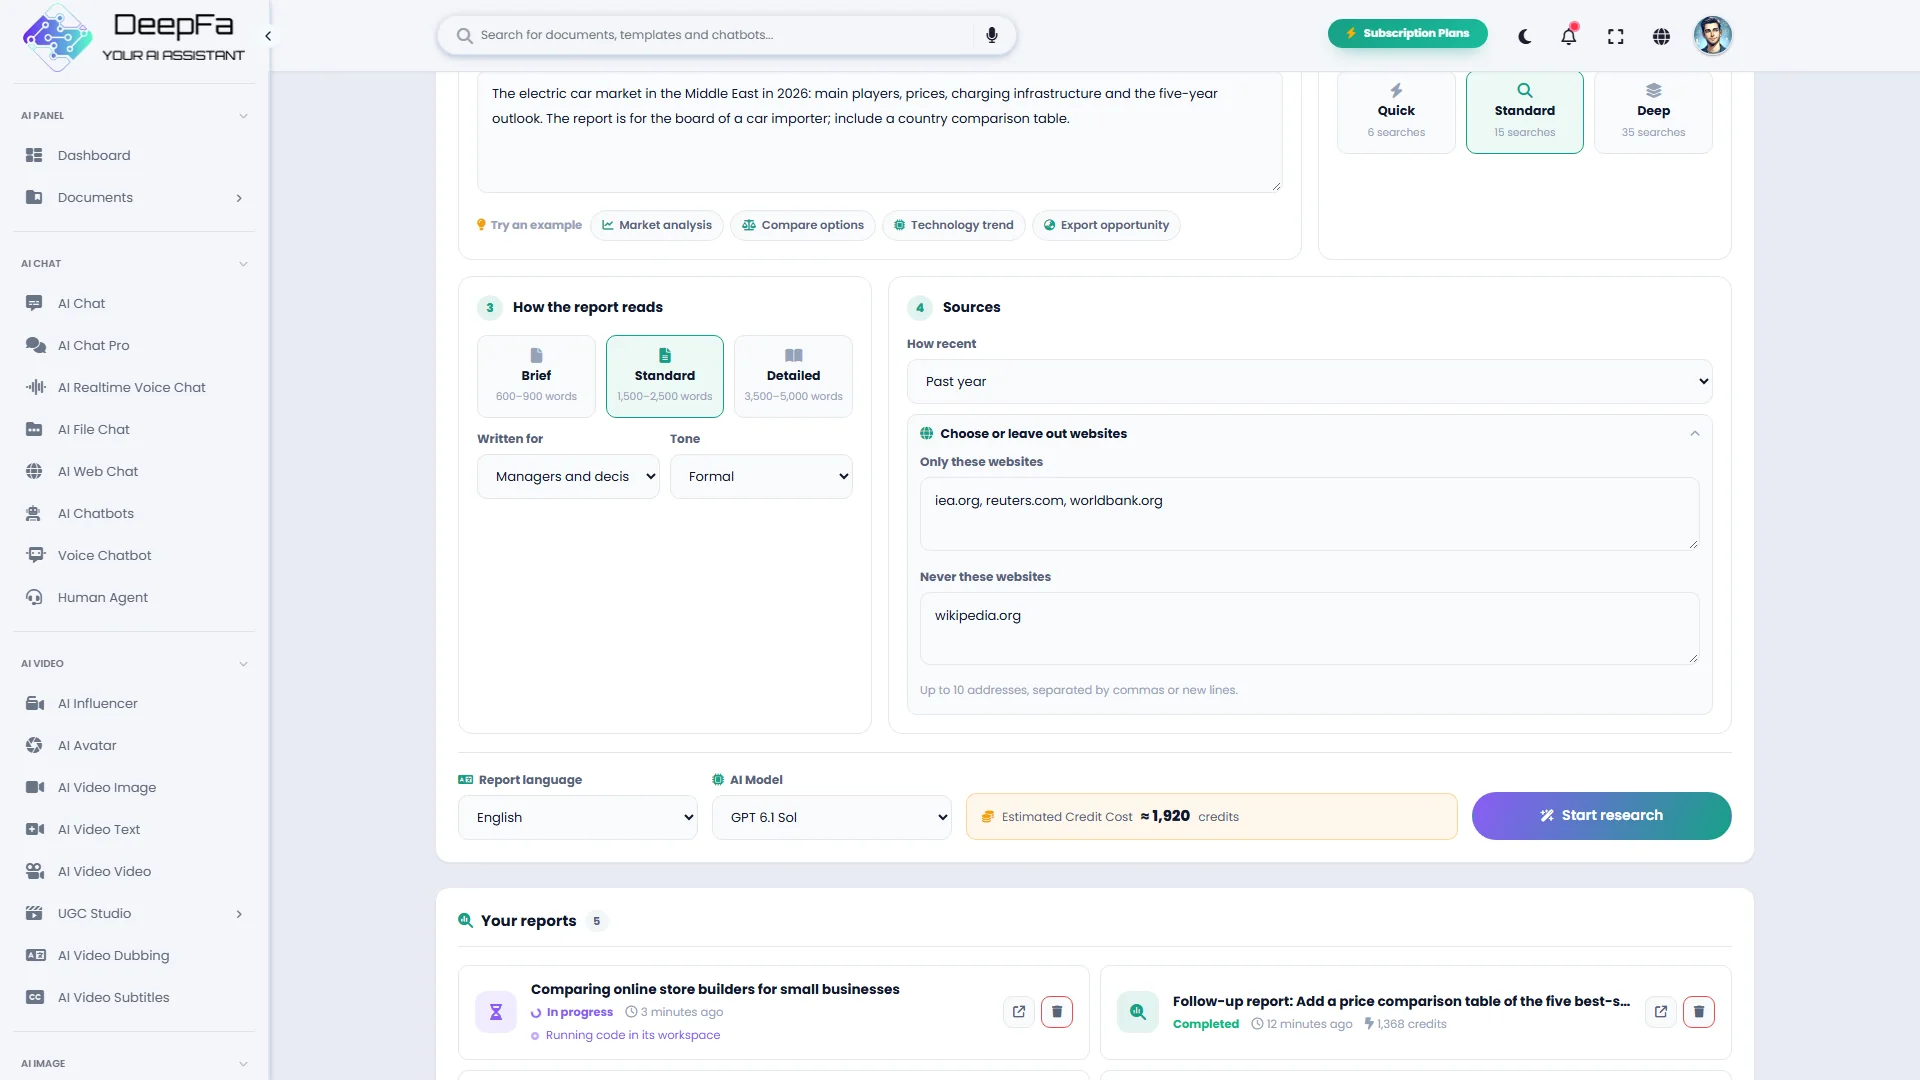Open the How recent dropdown
This screenshot has width=1920, height=1080.
(x=1309, y=382)
